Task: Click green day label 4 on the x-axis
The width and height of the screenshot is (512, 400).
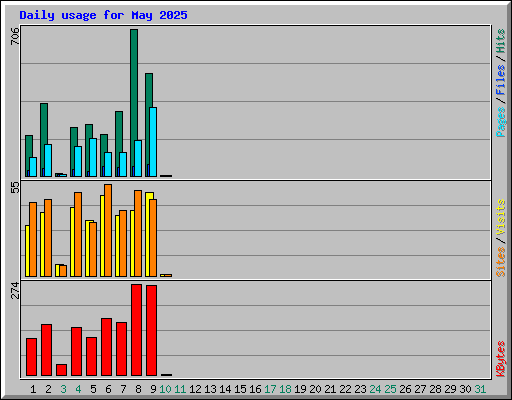Action: tap(78, 389)
